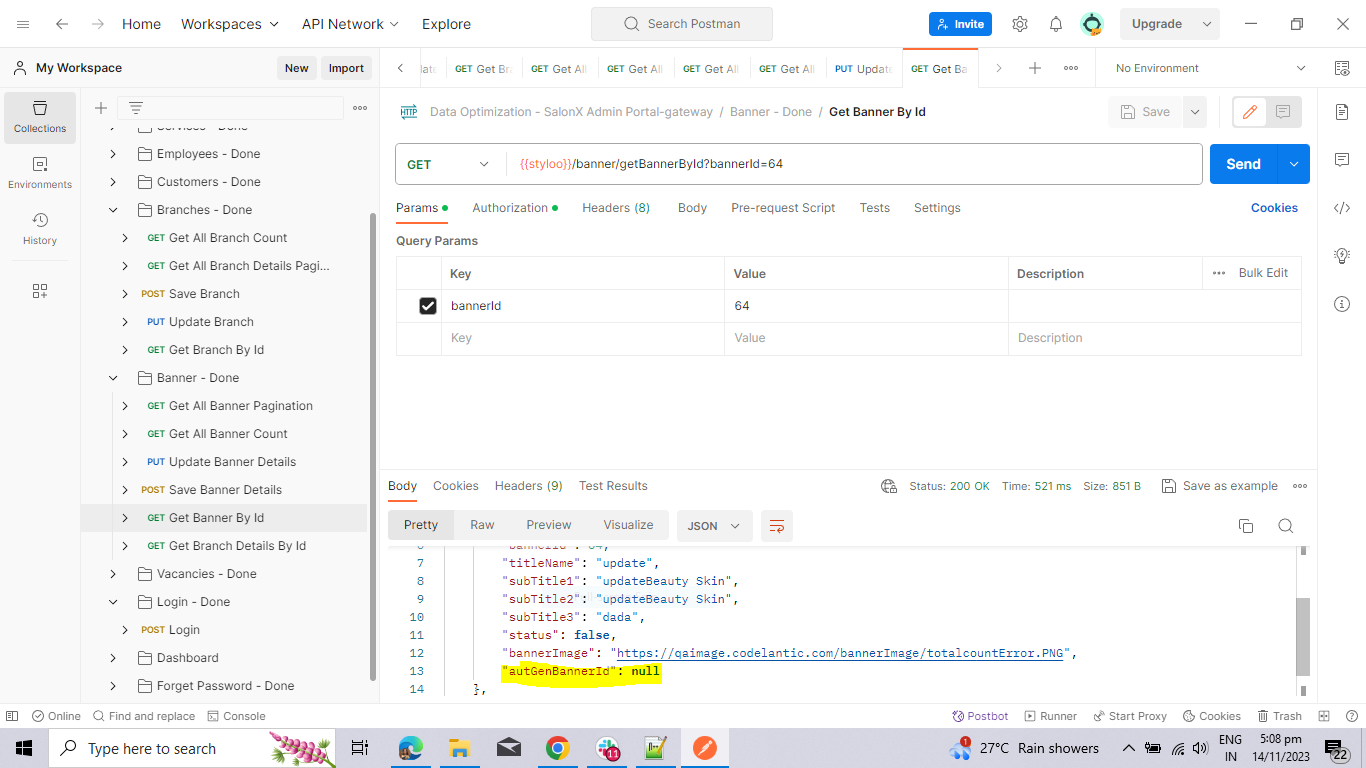Open the Tests tab
The image size is (1366, 768).
(874, 208)
